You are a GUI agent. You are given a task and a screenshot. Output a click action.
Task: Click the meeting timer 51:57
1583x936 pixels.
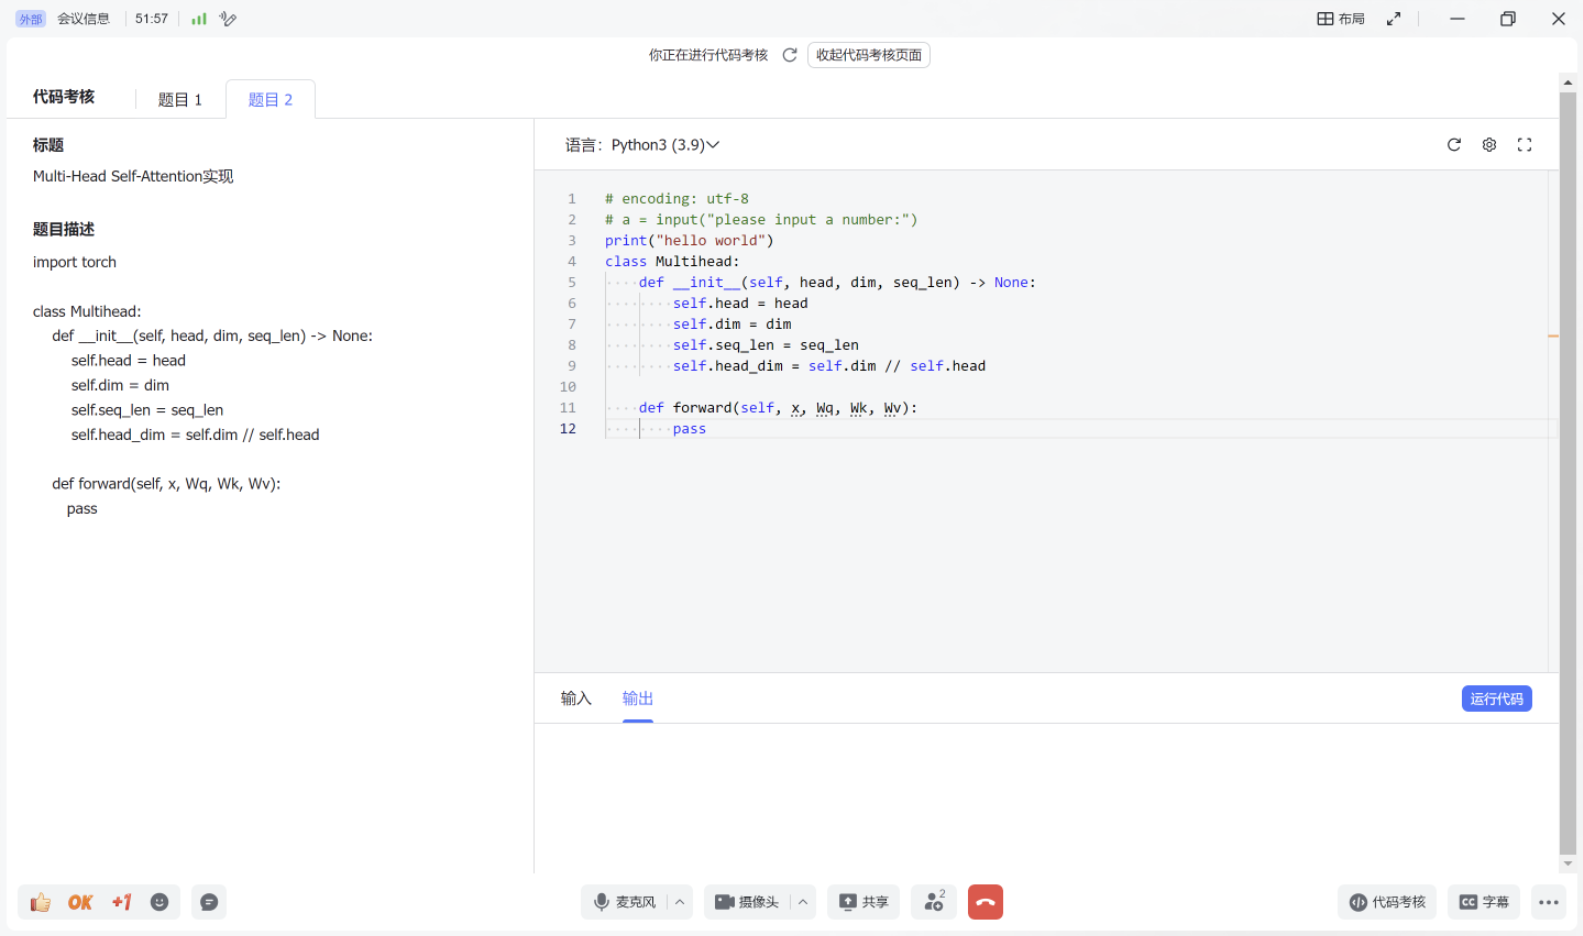tap(152, 18)
